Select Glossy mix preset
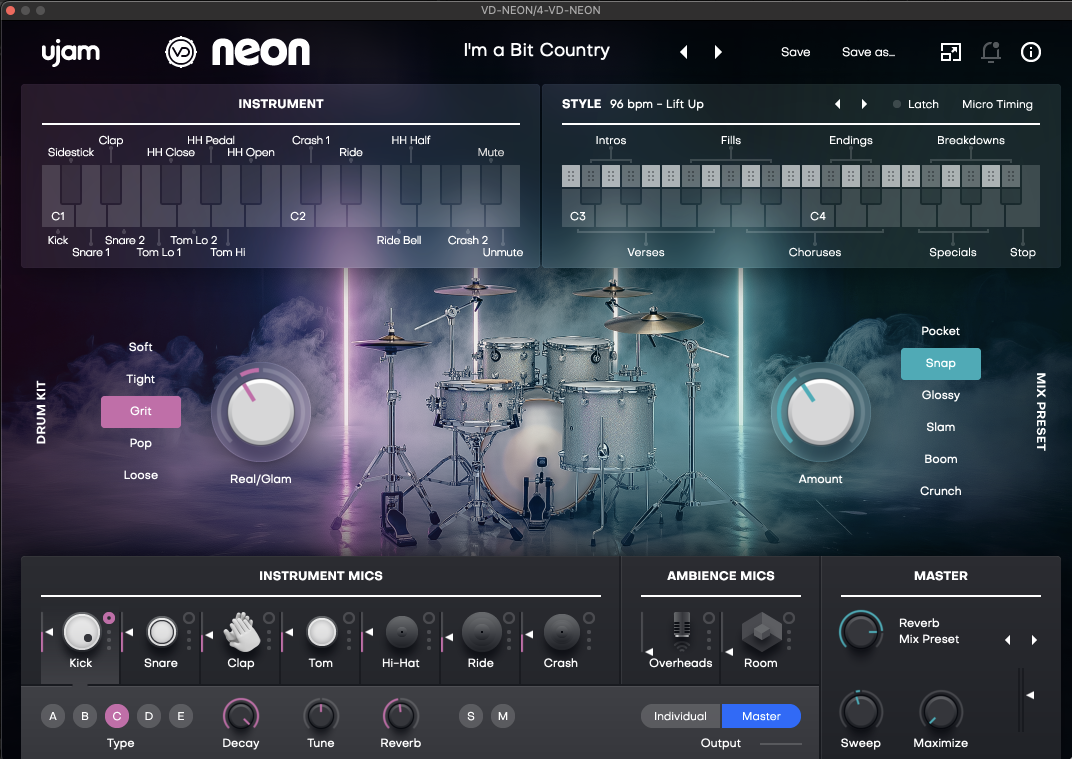Screen dimensions: 1072x759 (940, 395)
